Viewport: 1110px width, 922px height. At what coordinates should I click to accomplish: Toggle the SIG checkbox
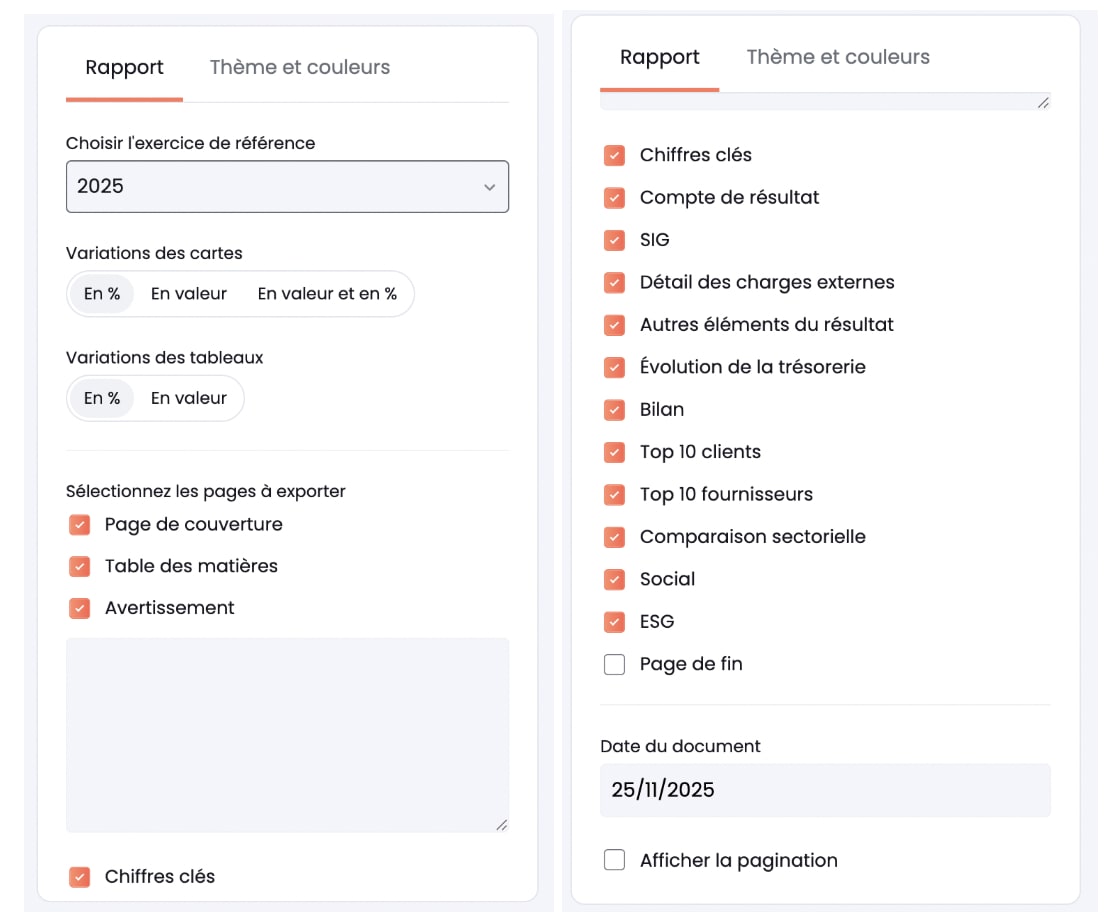(x=614, y=240)
